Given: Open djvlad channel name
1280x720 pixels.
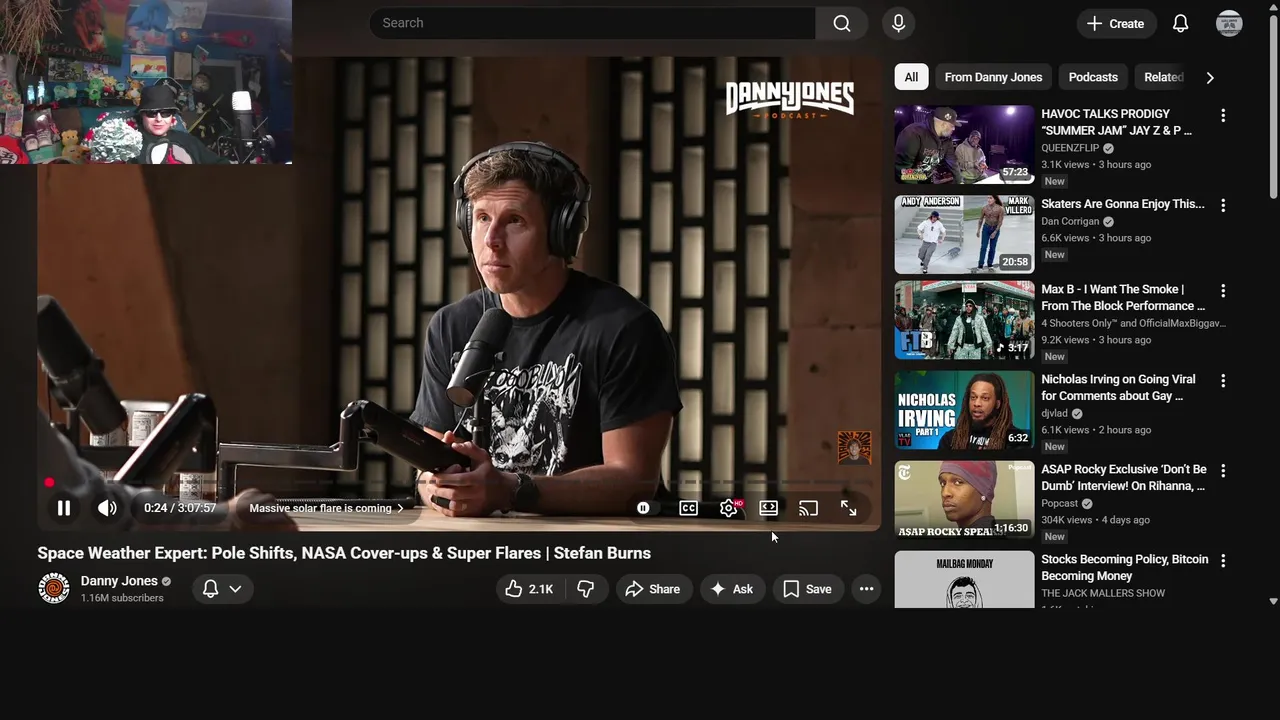Looking at the screenshot, I should pyautogui.click(x=1055, y=413).
